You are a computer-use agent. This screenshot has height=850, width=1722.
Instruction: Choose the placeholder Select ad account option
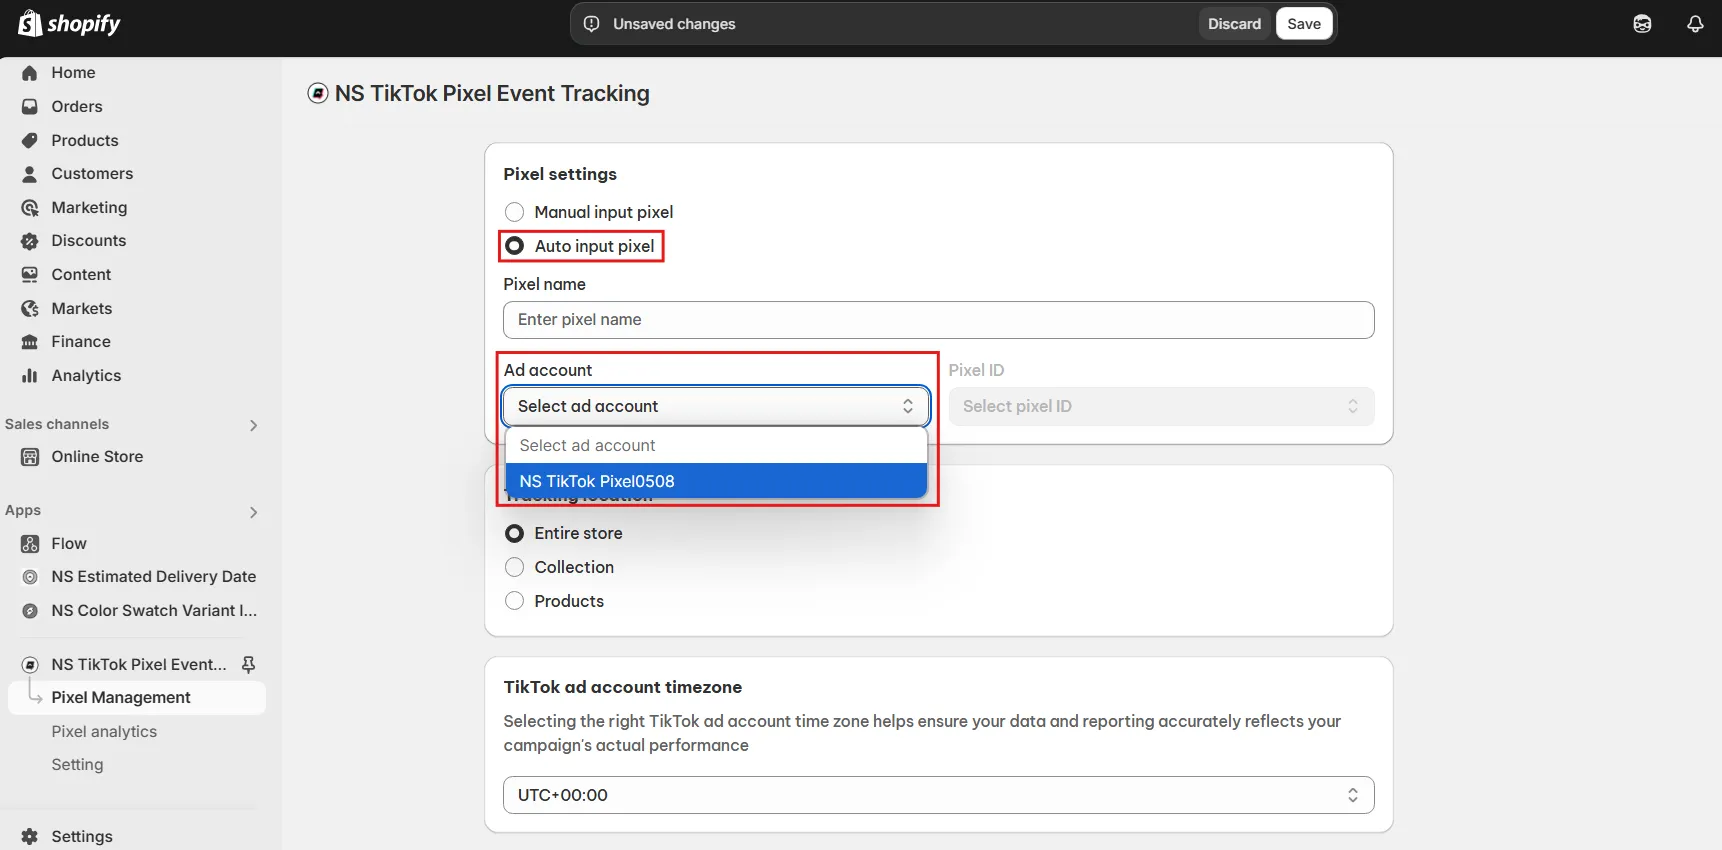pos(716,446)
